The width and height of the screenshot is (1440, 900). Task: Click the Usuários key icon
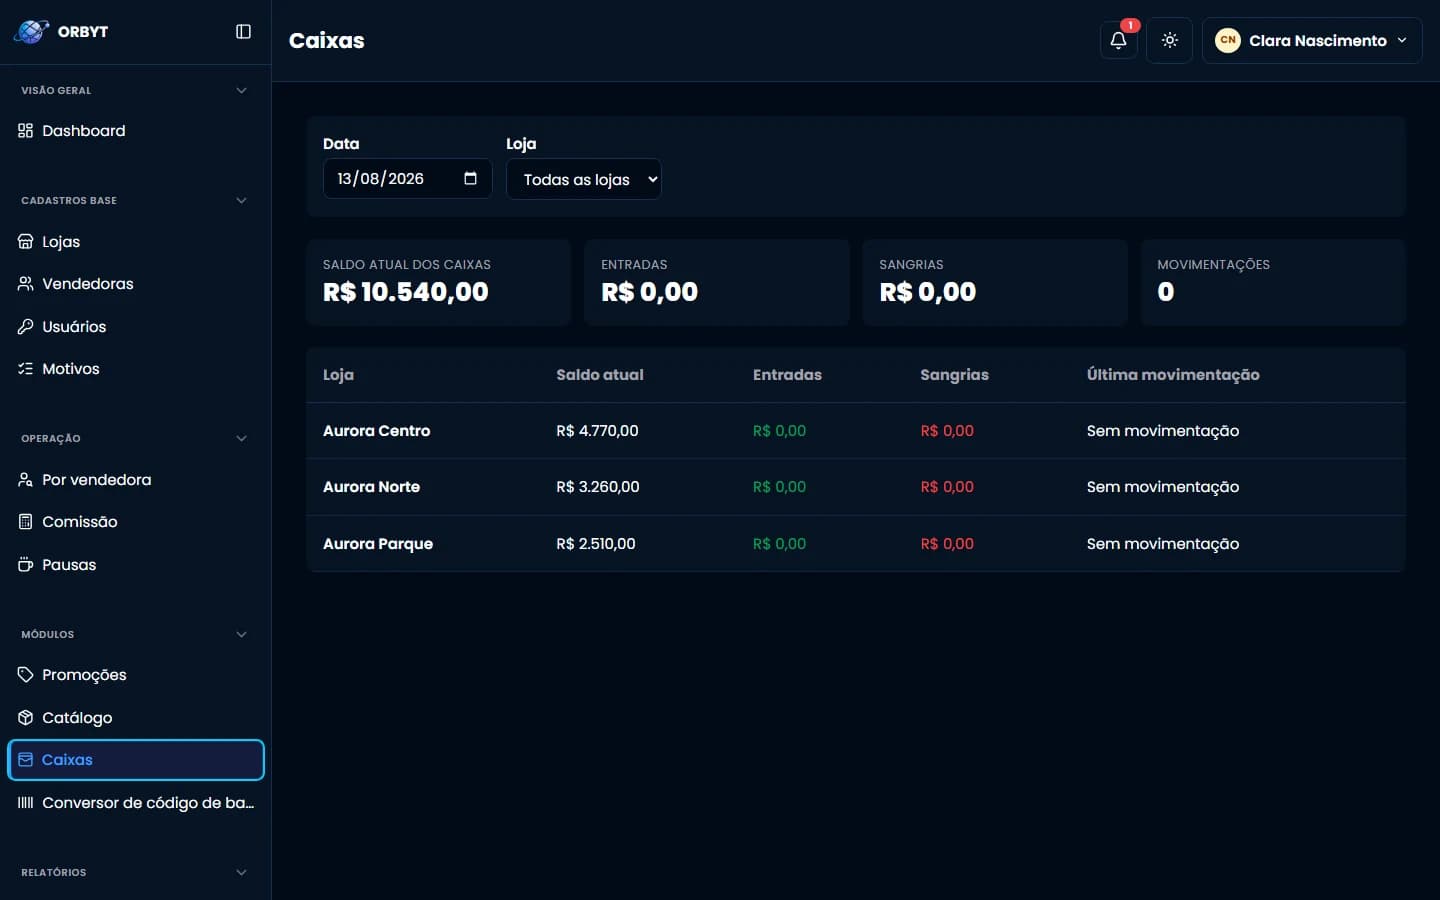click(26, 327)
